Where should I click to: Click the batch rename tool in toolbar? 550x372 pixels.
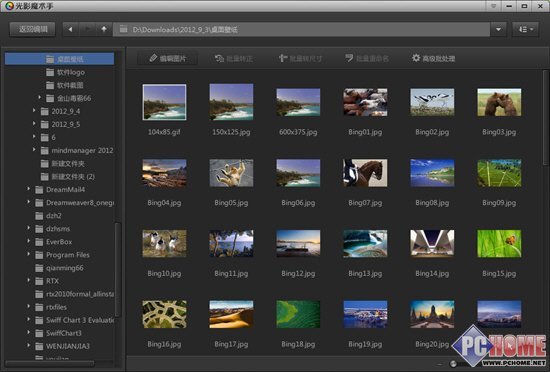pos(367,59)
